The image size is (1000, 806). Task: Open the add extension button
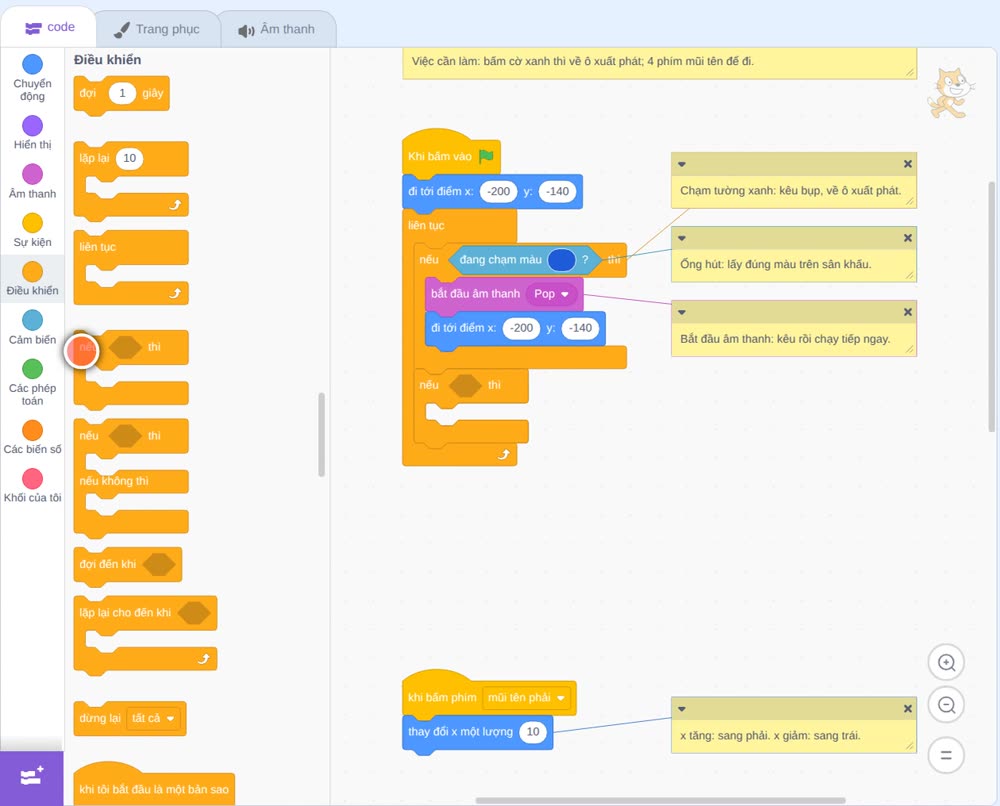point(32,777)
